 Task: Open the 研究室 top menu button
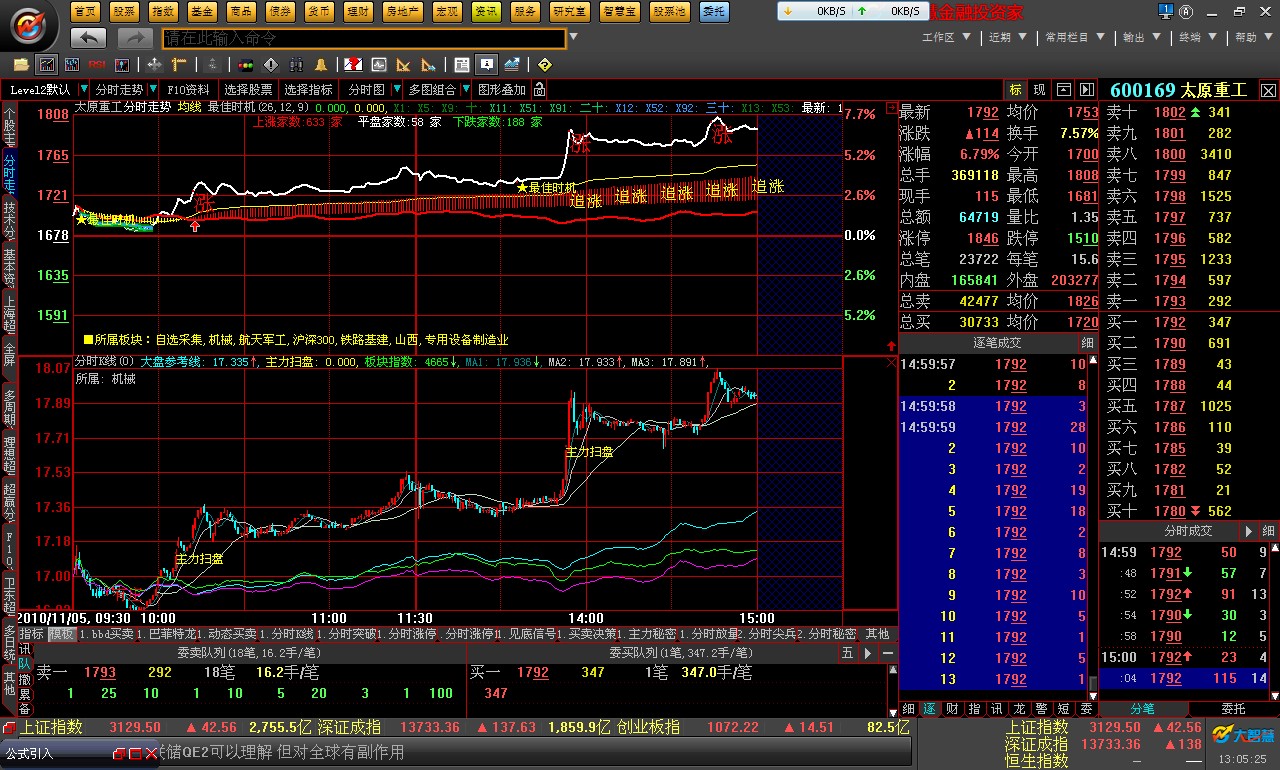570,11
